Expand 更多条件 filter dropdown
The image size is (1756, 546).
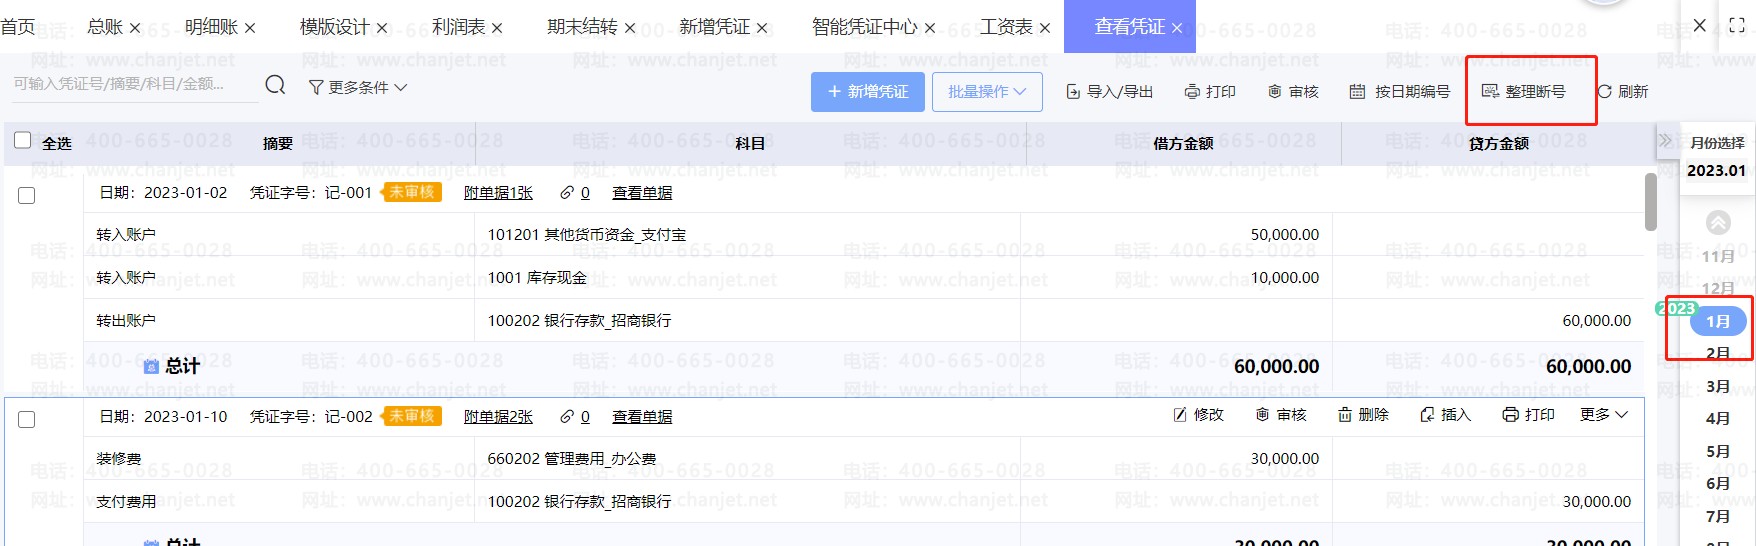coord(358,88)
